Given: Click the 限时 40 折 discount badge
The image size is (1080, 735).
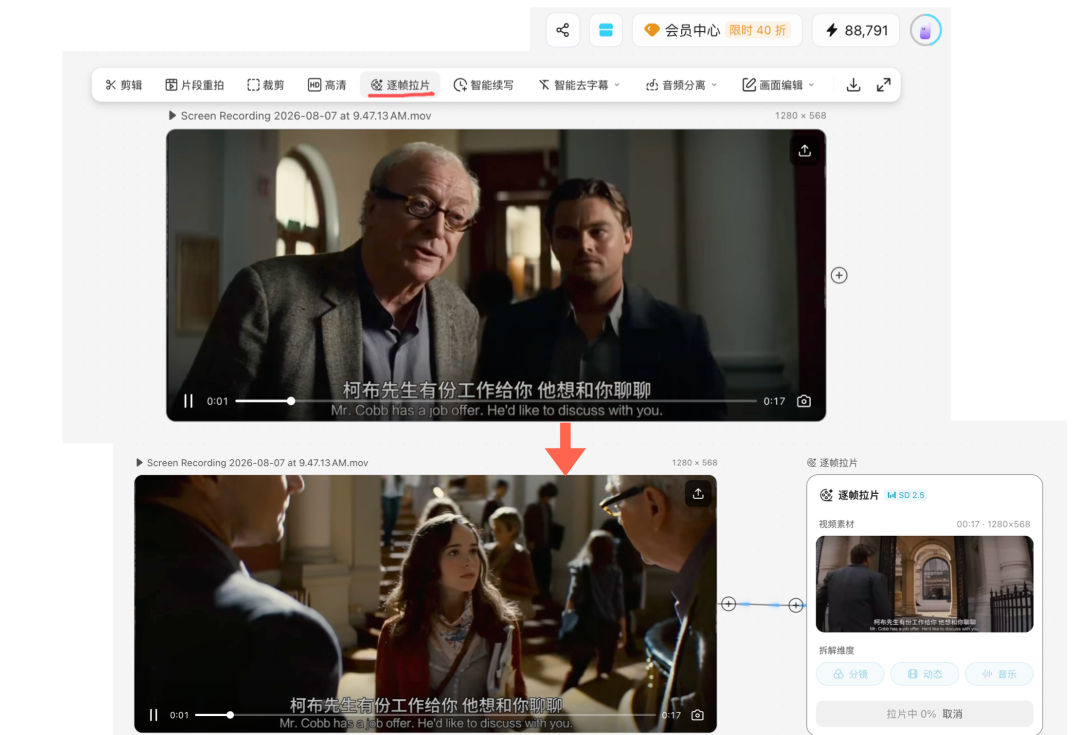Looking at the screenshot, I should click(x=758, y=30).
